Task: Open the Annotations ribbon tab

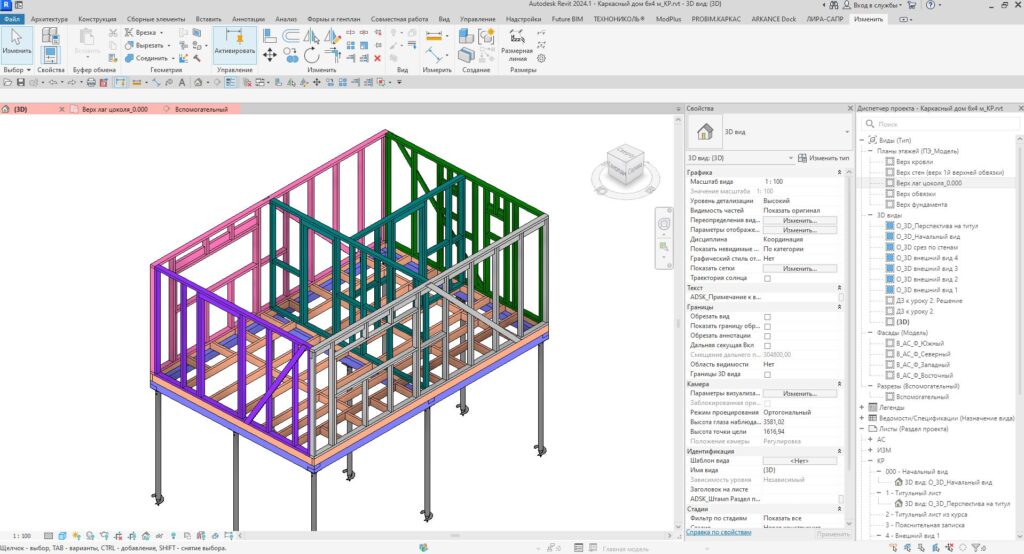Action: (246, 19)
